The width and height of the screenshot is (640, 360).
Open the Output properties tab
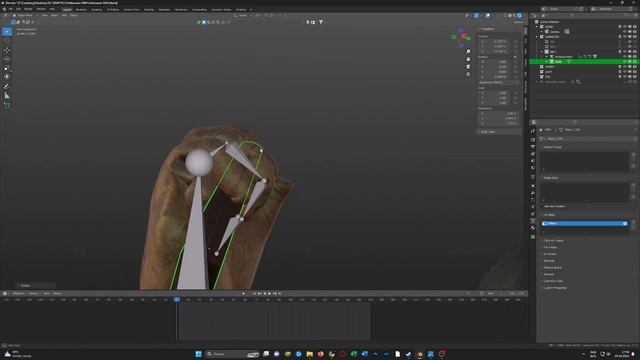[533, 147]
